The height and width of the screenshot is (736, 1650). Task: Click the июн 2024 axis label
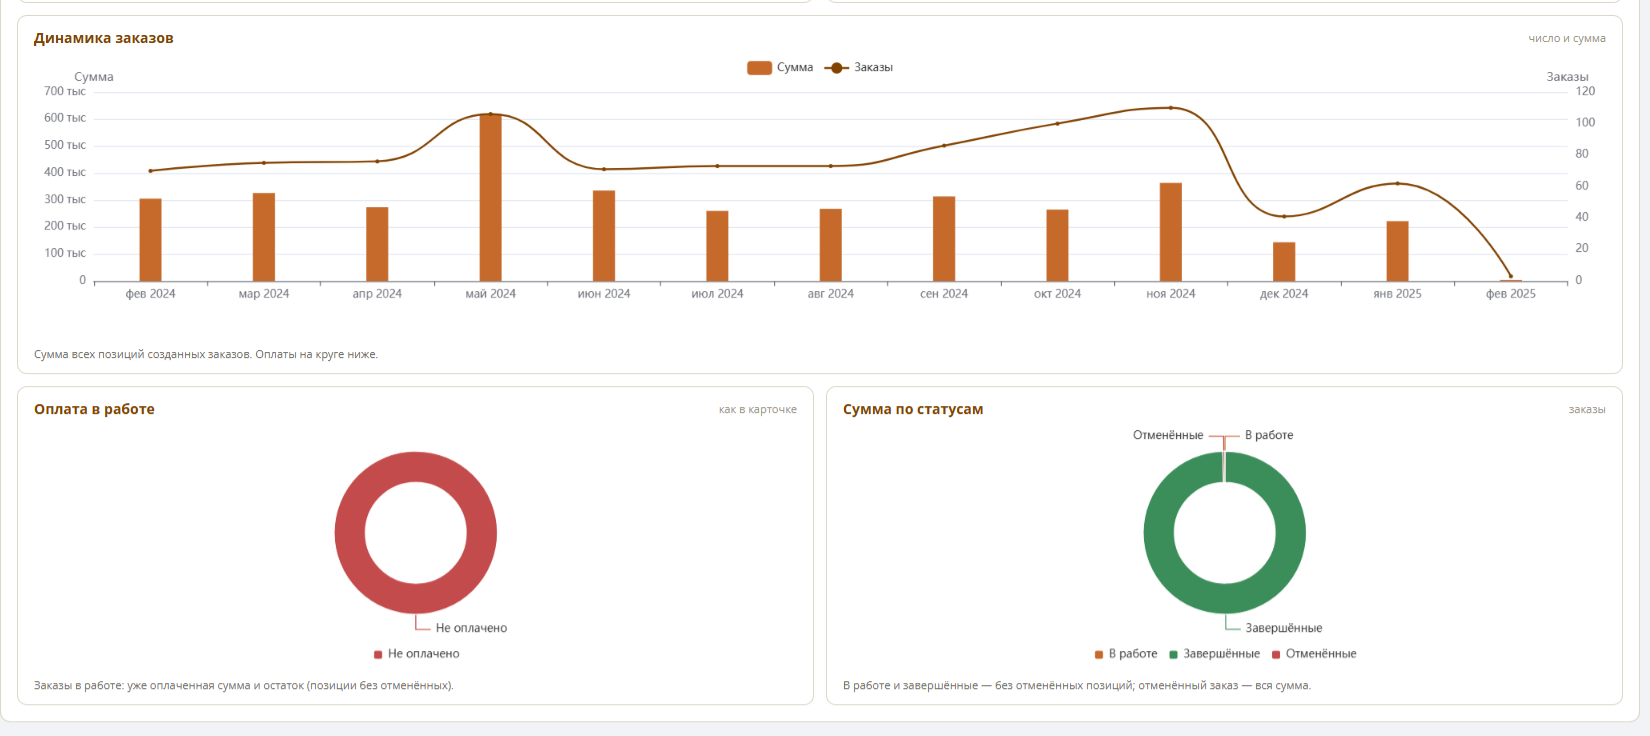(x=604, y=294)
